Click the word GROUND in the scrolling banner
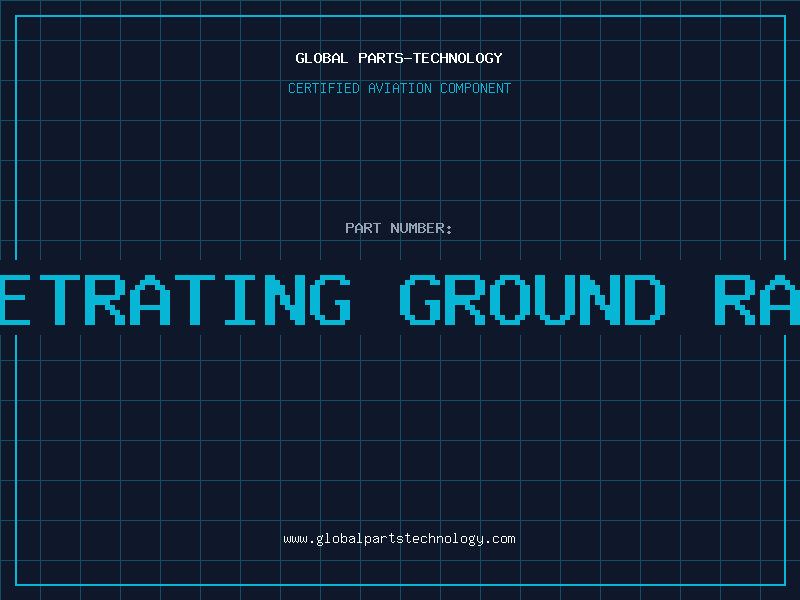This screenshot has width=800, height=600. pos(532,298)
